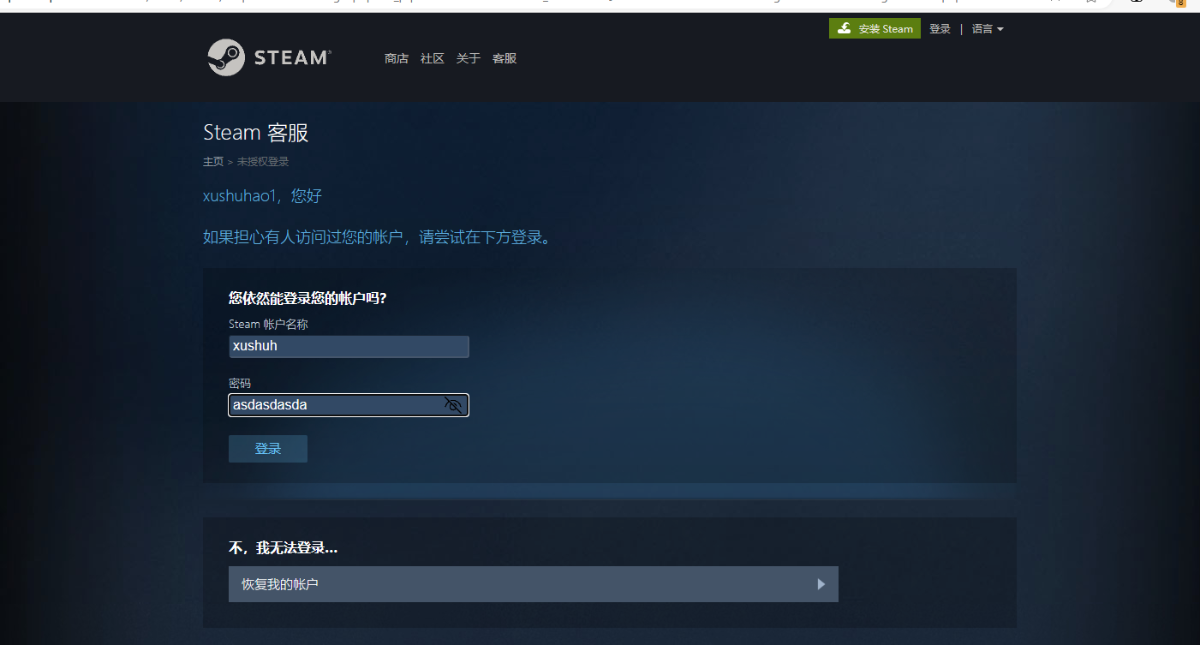Open the 社区 menu
This screenshot has width=1200, height=645.
tap(432, 58)
